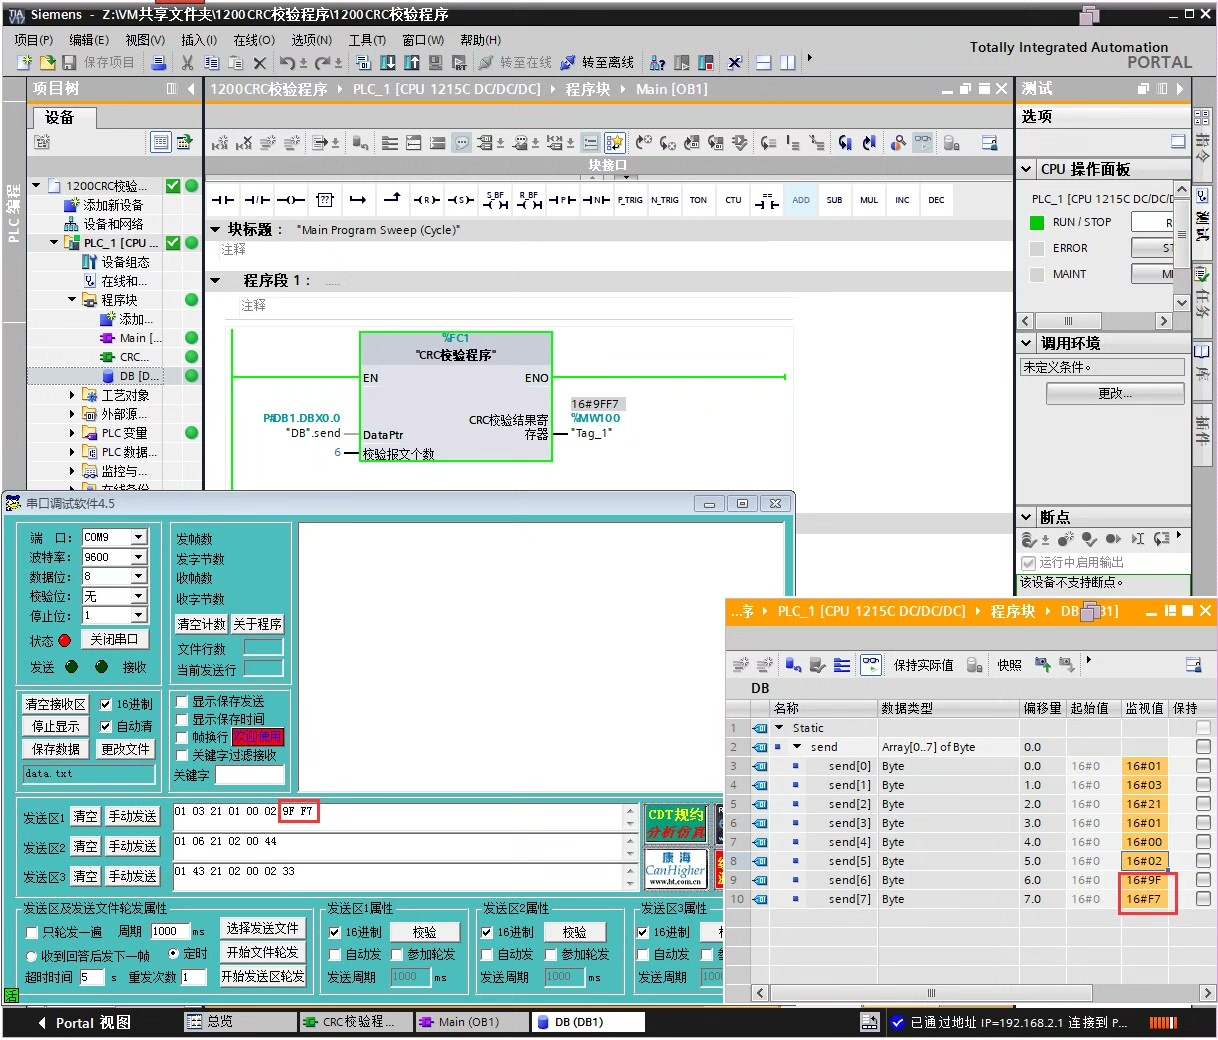Open the 数据位 dropdown
The height and width of the screenshot is (1040, 1218).
click(139, 576)
